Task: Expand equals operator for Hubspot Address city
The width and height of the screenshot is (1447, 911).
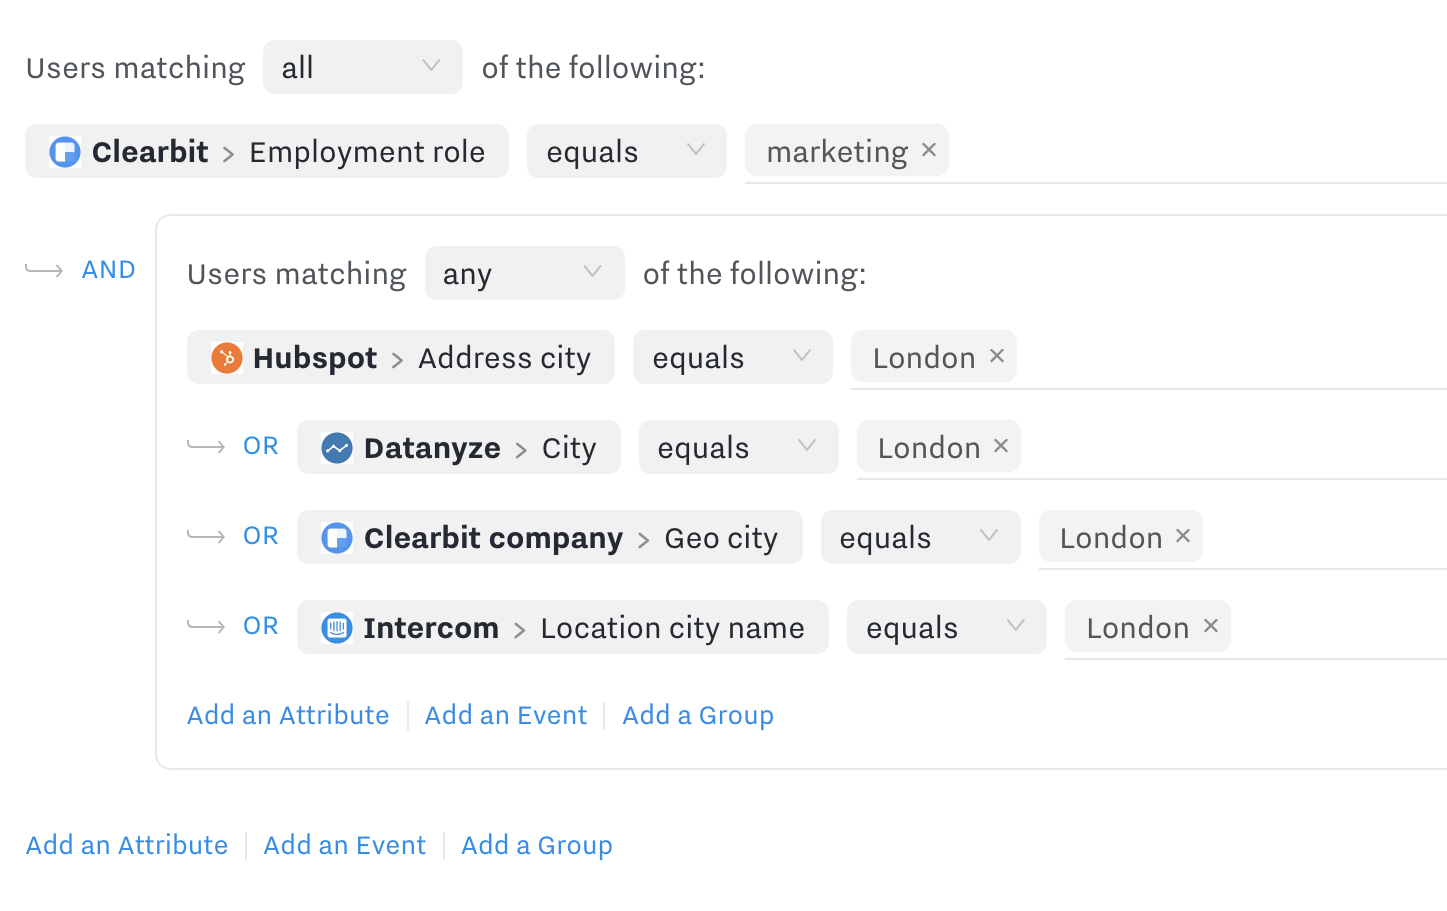Action: [x=732, y=357]
